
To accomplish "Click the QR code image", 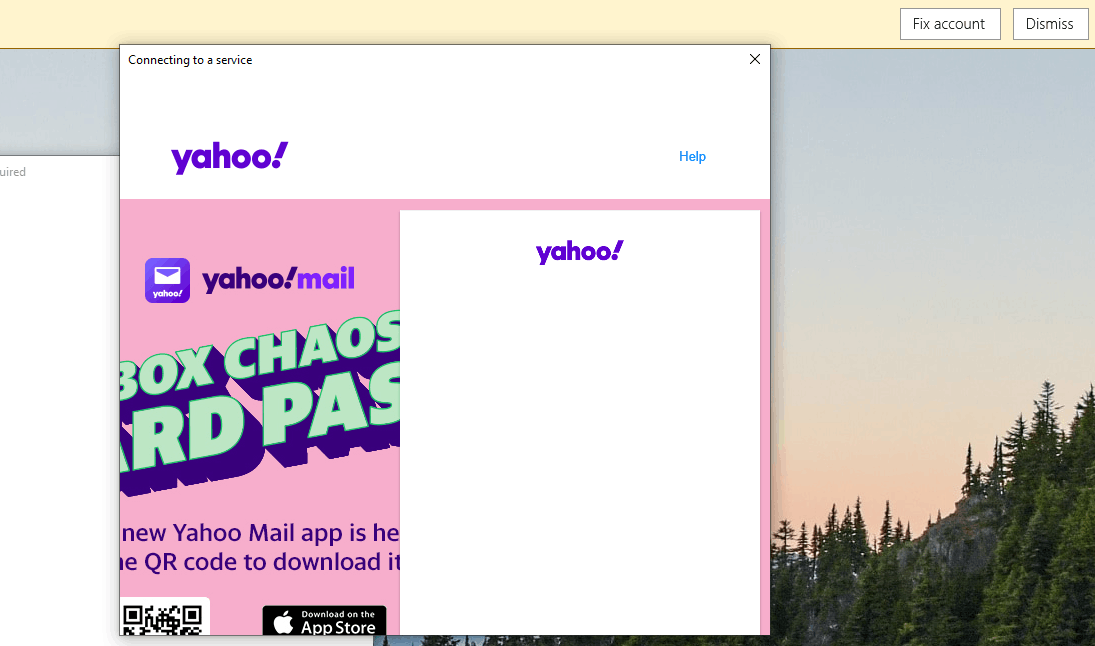I will (x=163, y=619).
